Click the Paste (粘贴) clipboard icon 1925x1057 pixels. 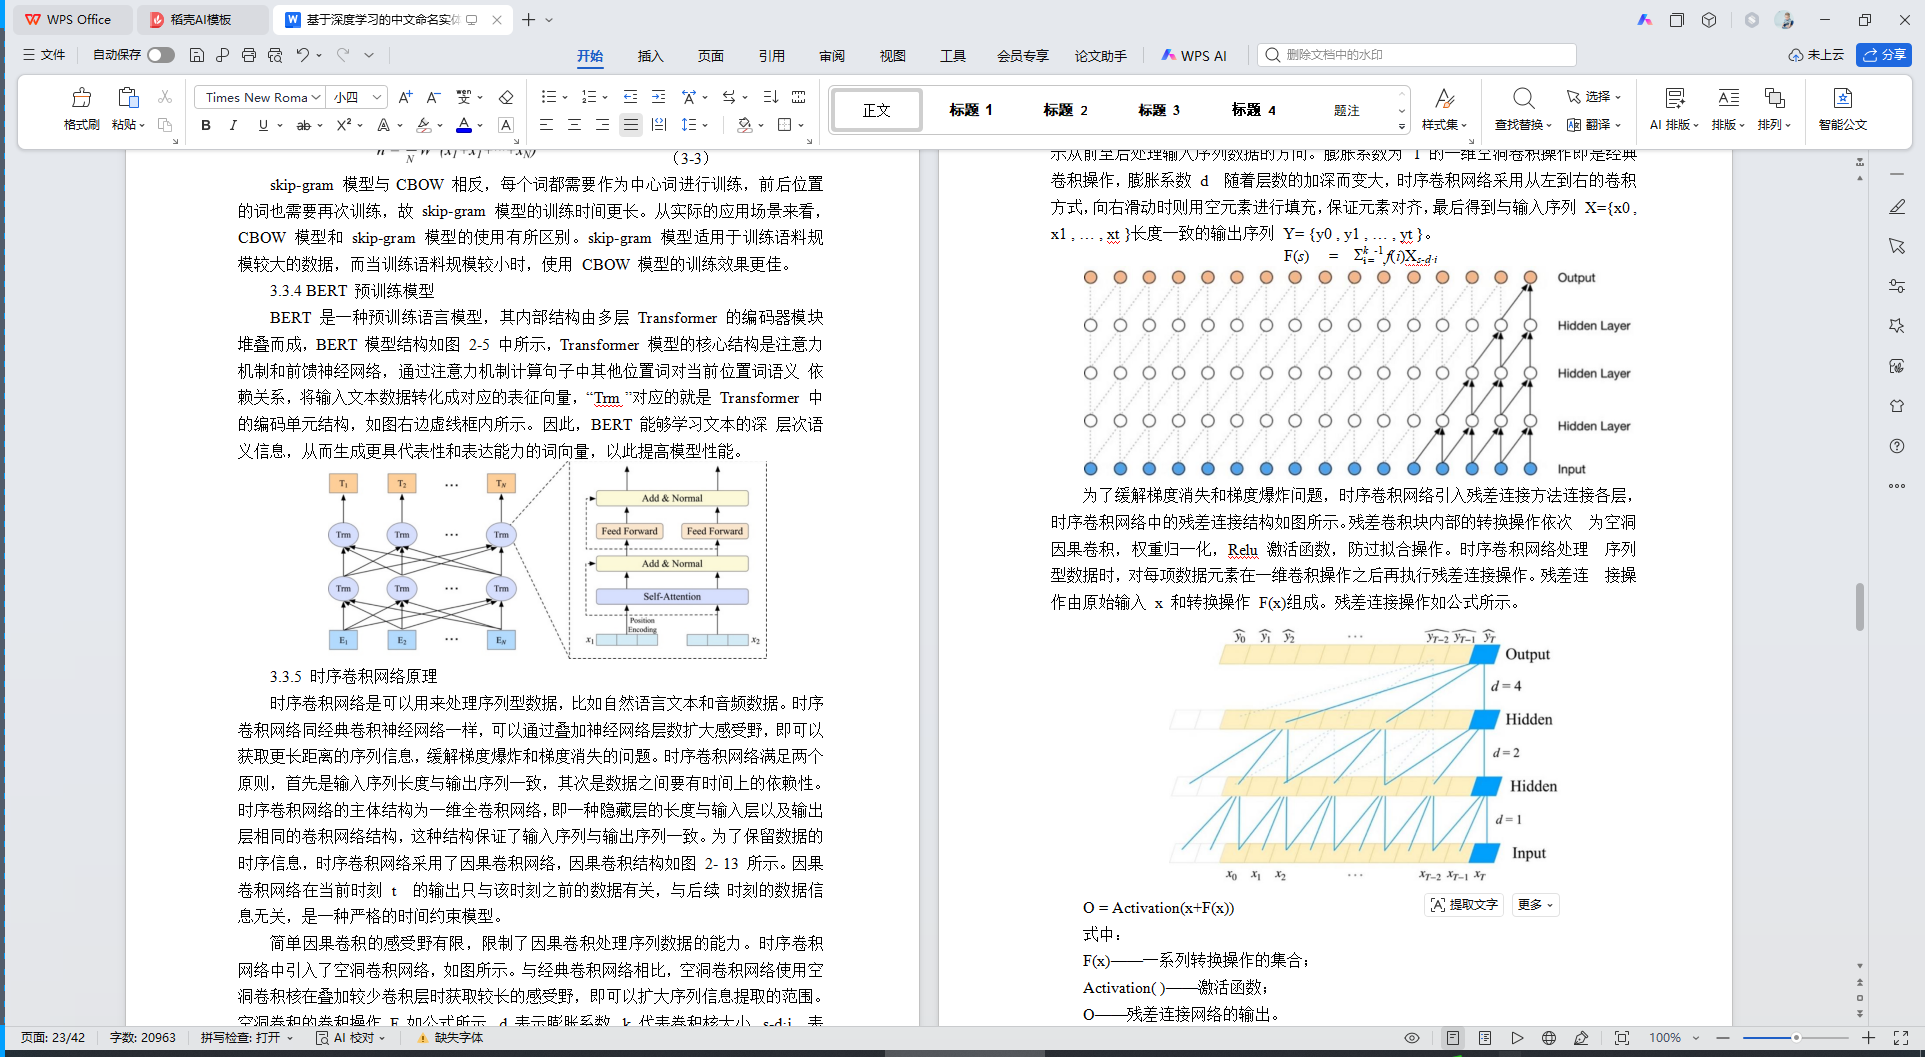(x=127, y=98)
